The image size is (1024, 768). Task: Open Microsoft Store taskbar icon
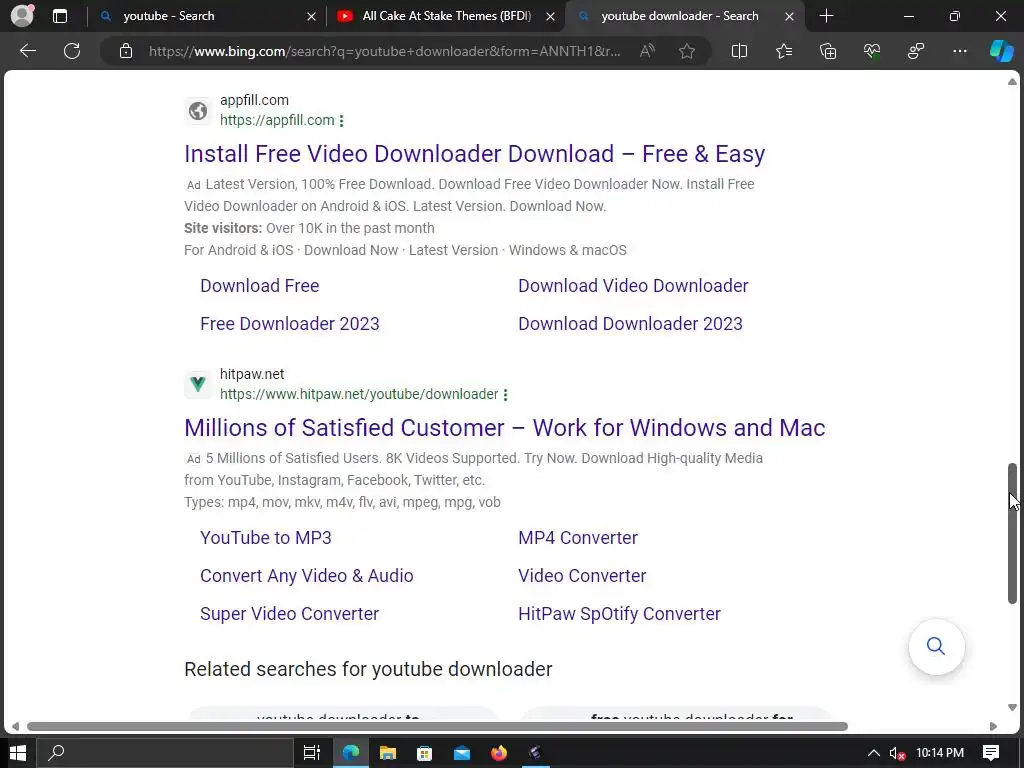[424, 753]
